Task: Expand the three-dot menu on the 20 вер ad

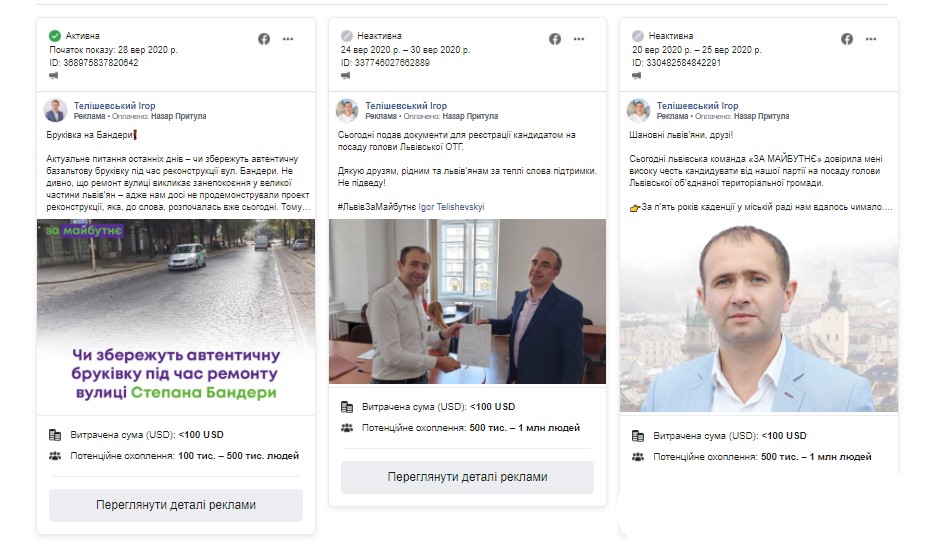Action: tap(871, 39)
